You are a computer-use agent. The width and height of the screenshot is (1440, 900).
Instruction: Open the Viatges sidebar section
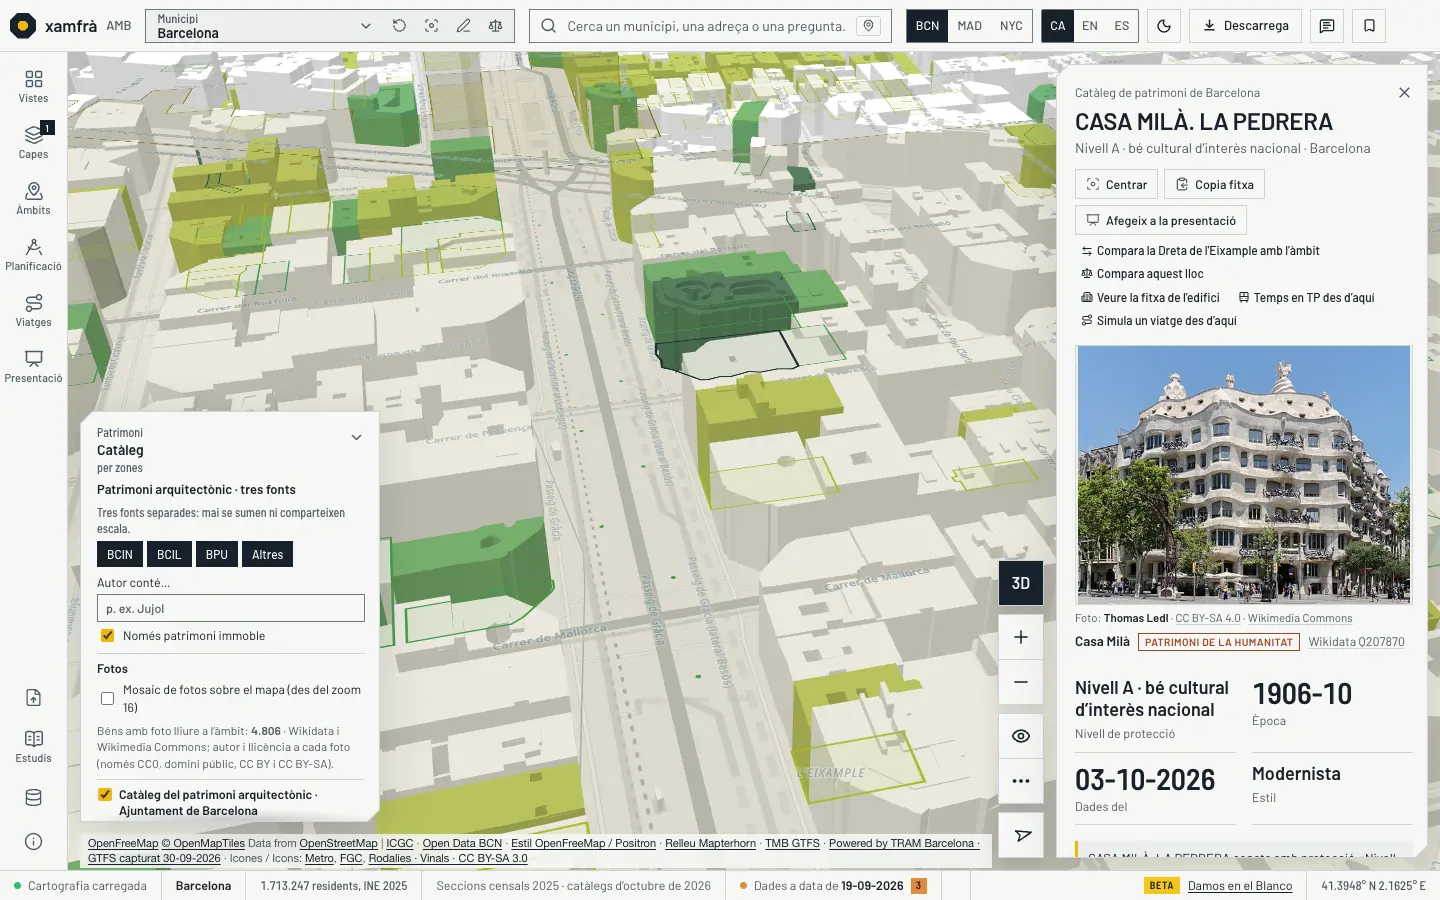click(33, 310)
